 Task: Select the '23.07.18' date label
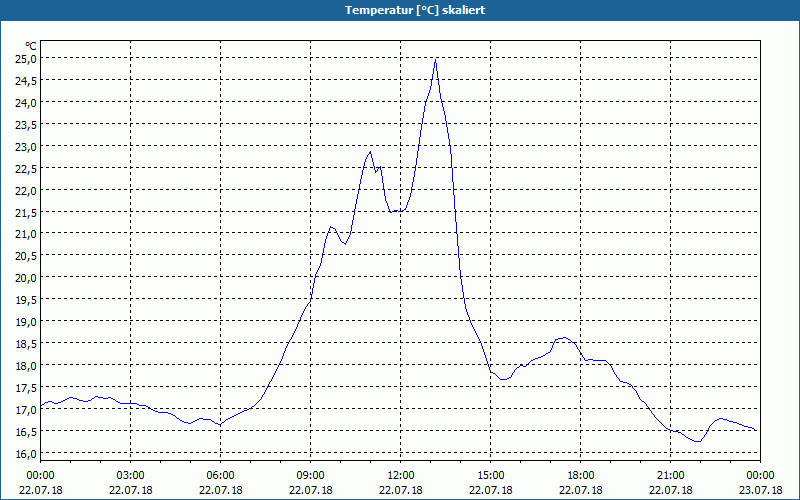point(760,490)
